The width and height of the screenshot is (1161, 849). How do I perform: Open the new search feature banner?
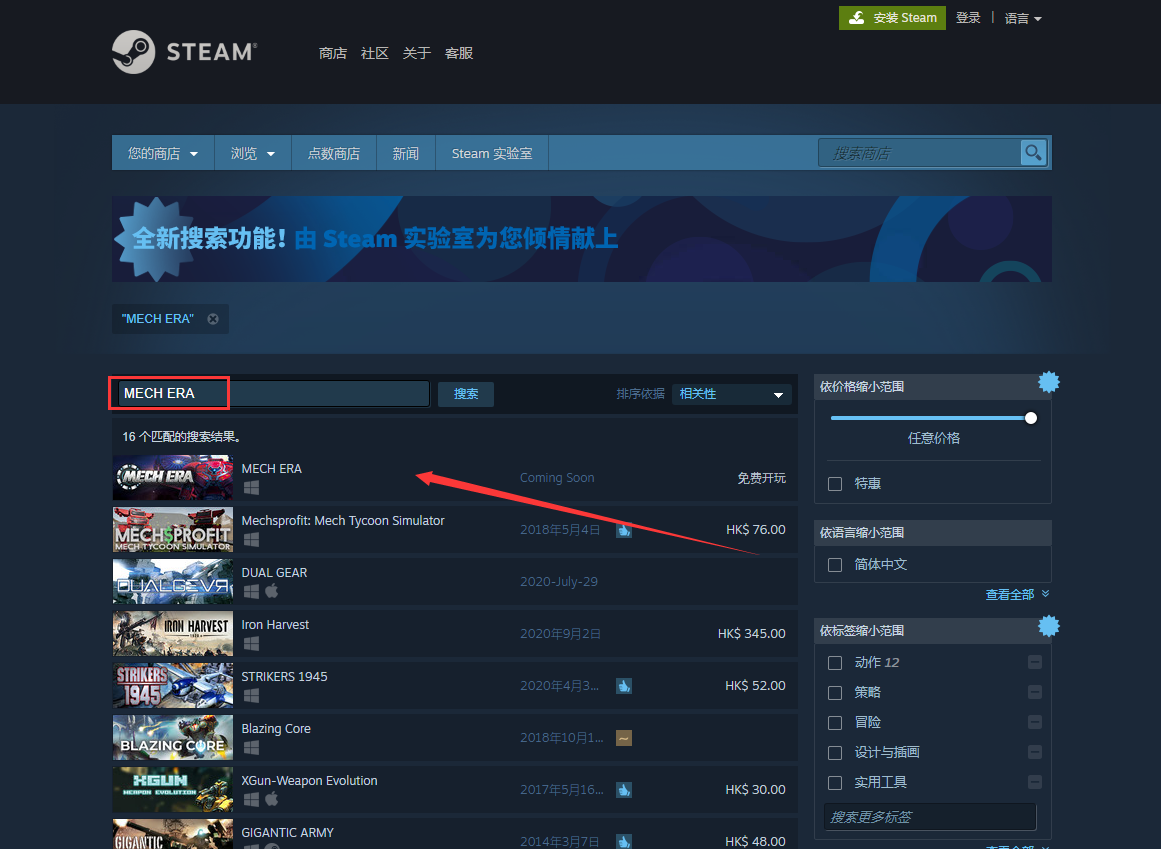(x=582, y=239)
